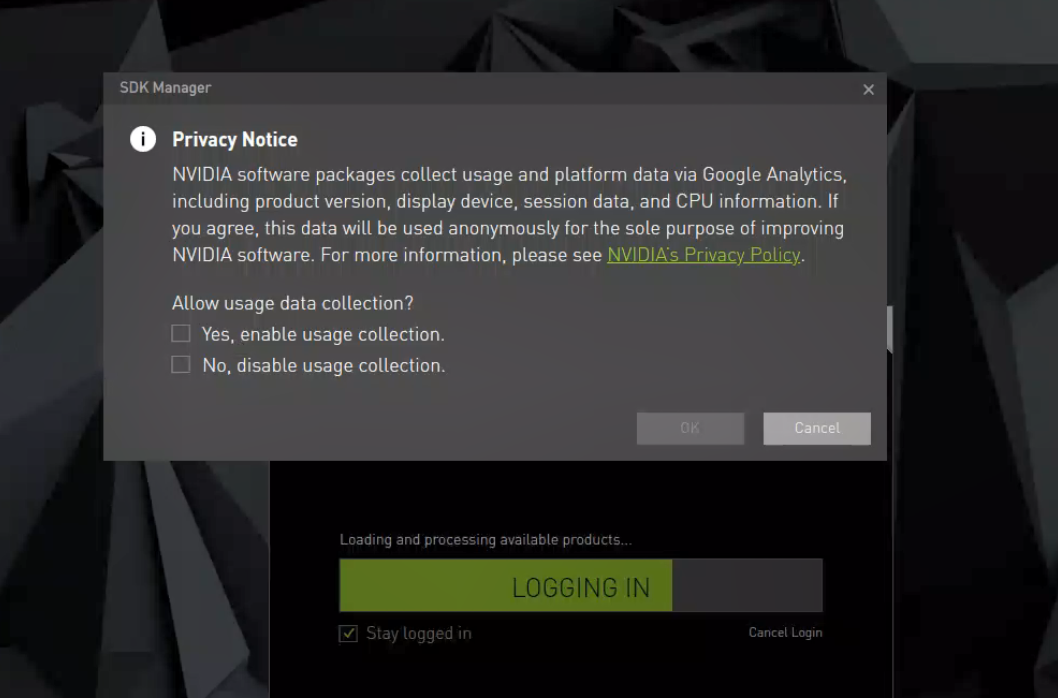Viewport: 1058px width, 698px height.
Task: Click the Privacy Notice info icon
Action: click(143, 139)
